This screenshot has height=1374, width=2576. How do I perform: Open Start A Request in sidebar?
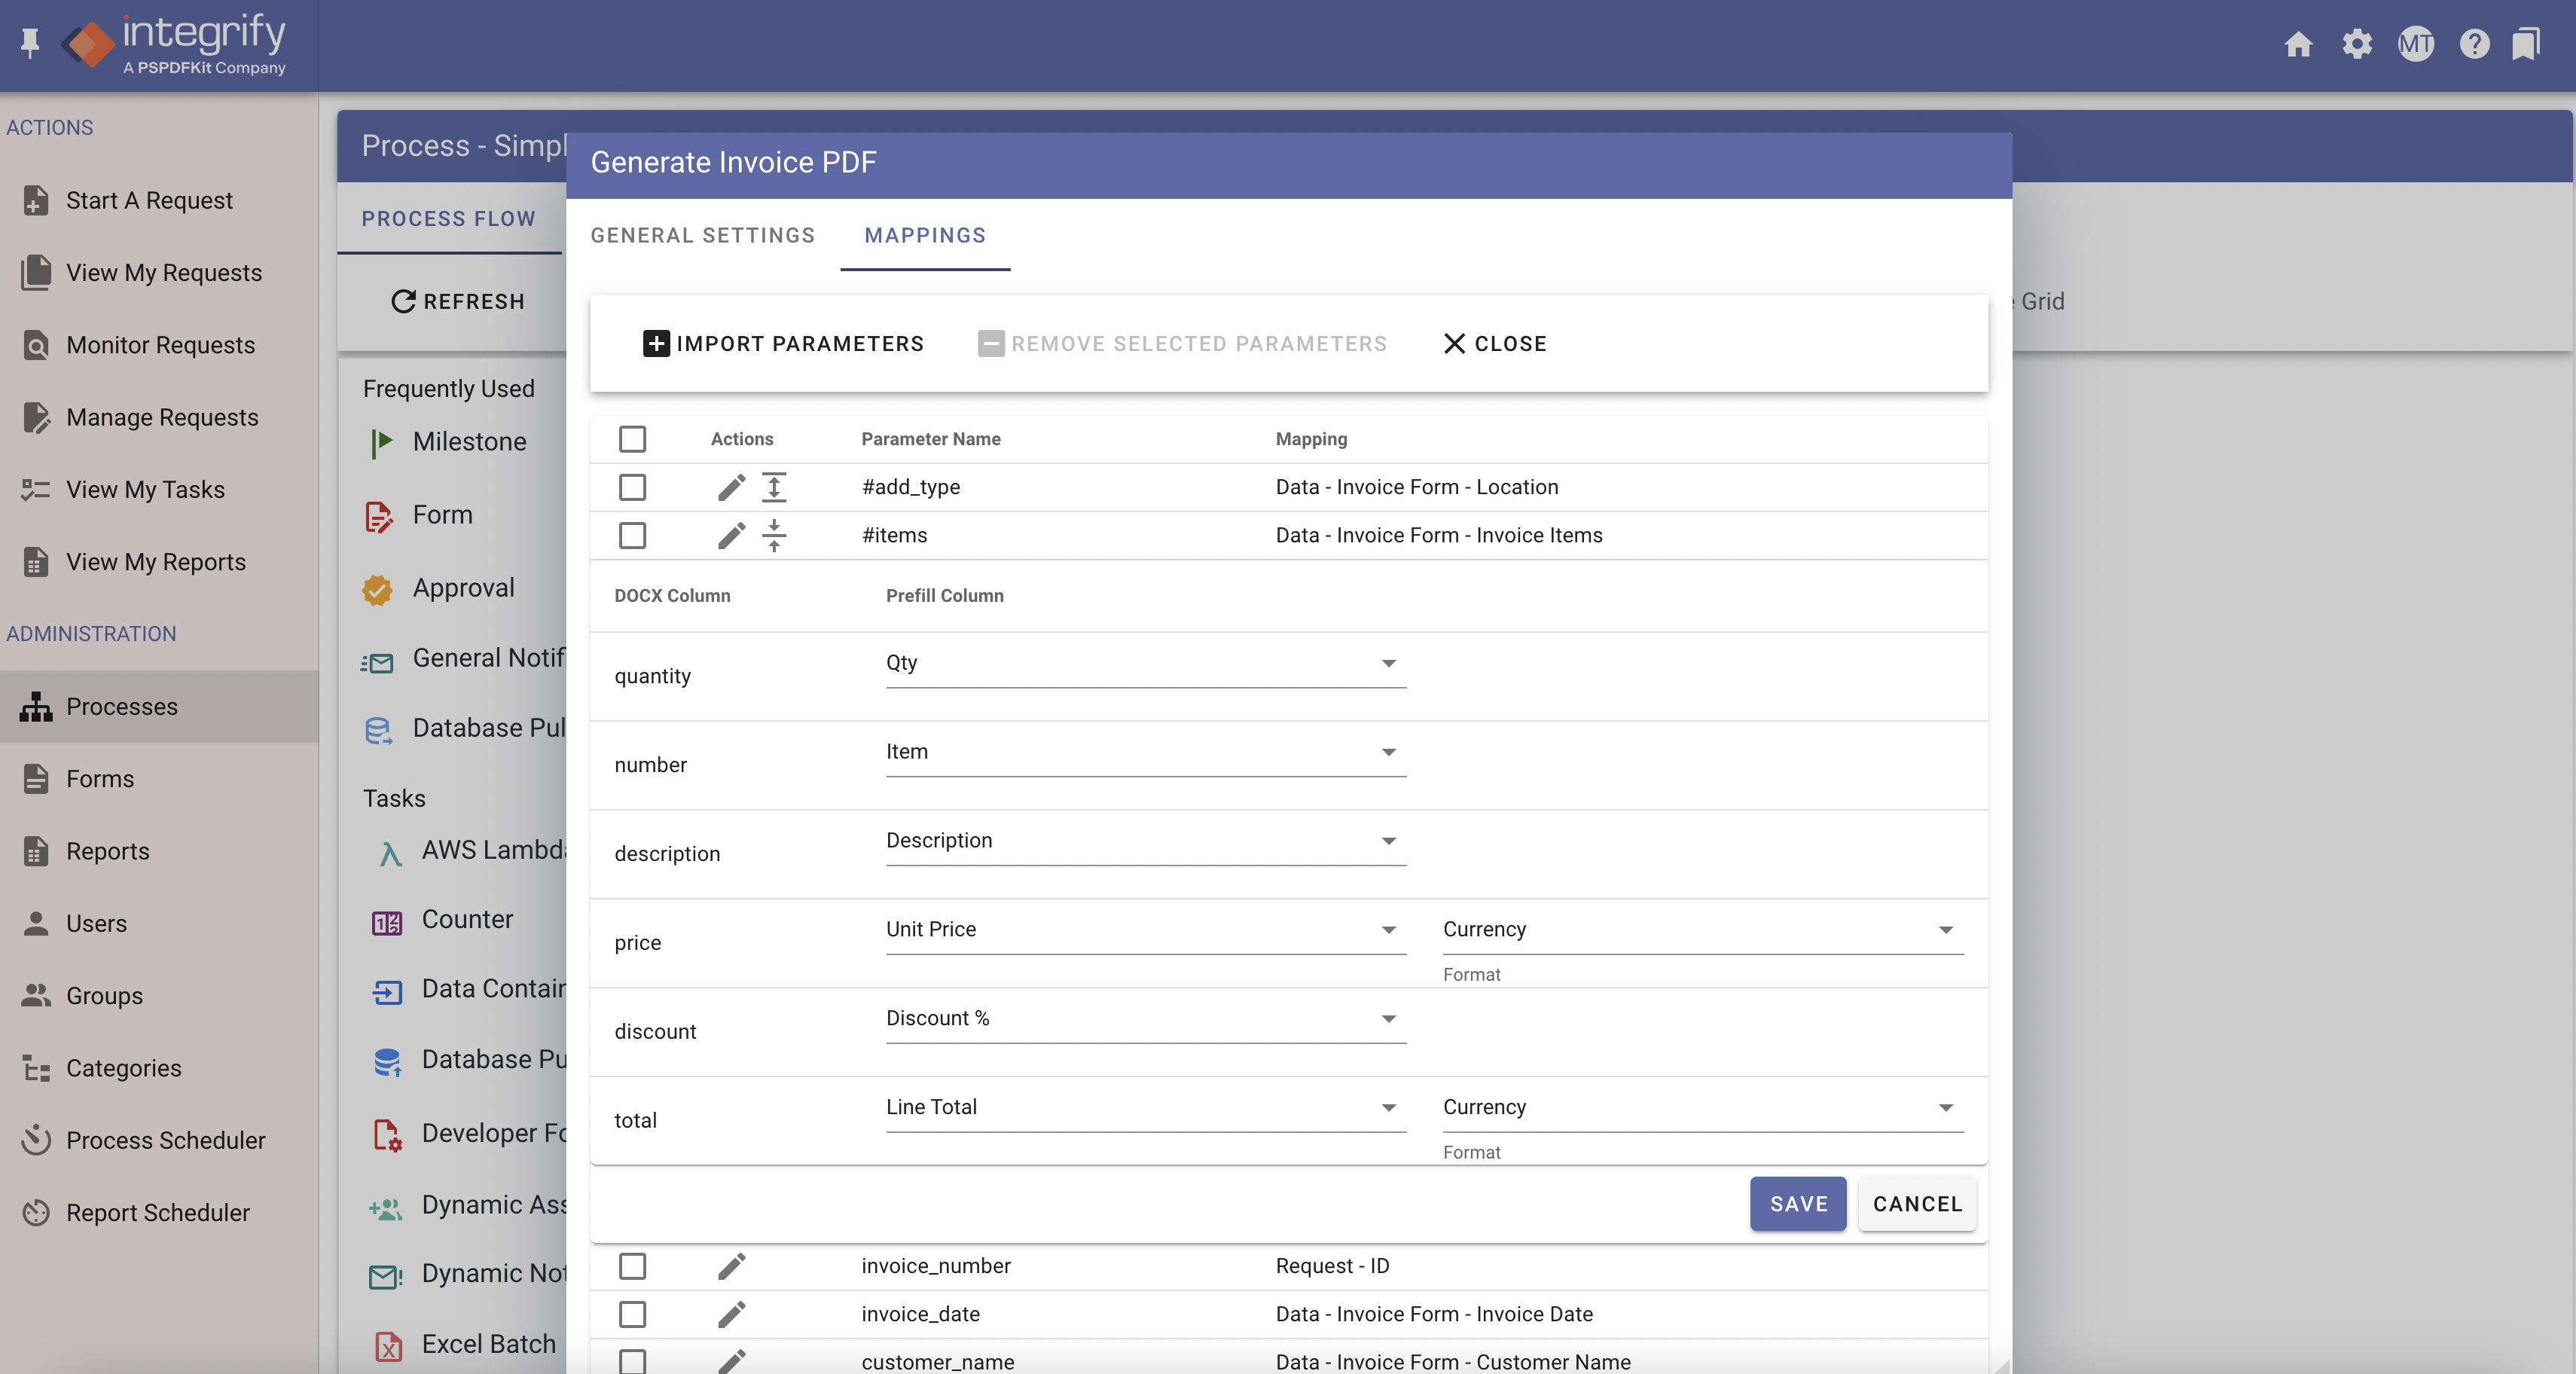[159, 200]
